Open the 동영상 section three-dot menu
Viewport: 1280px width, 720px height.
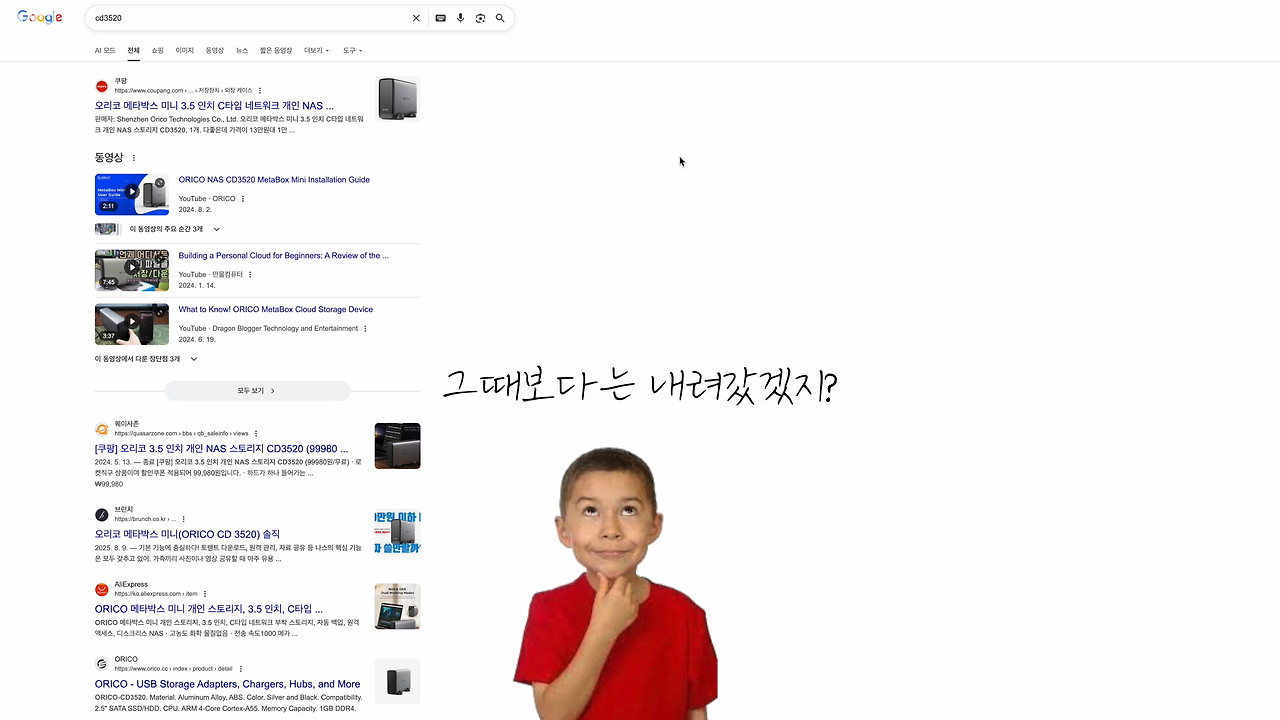(133, 157)
